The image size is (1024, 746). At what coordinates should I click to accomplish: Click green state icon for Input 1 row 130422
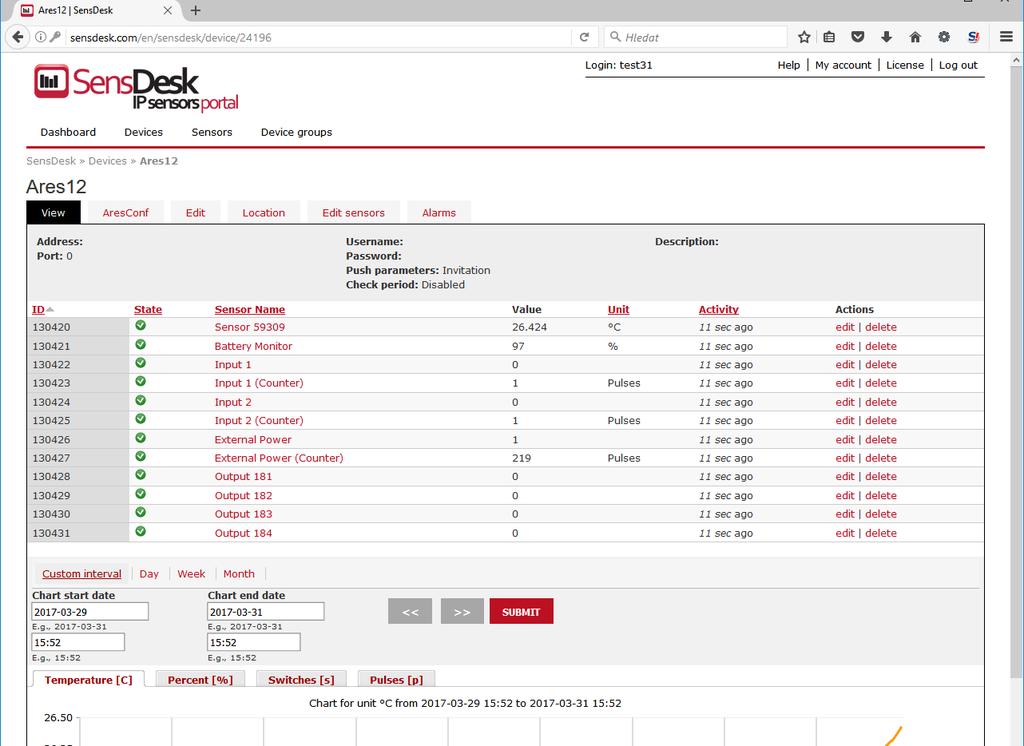point(140,363)
